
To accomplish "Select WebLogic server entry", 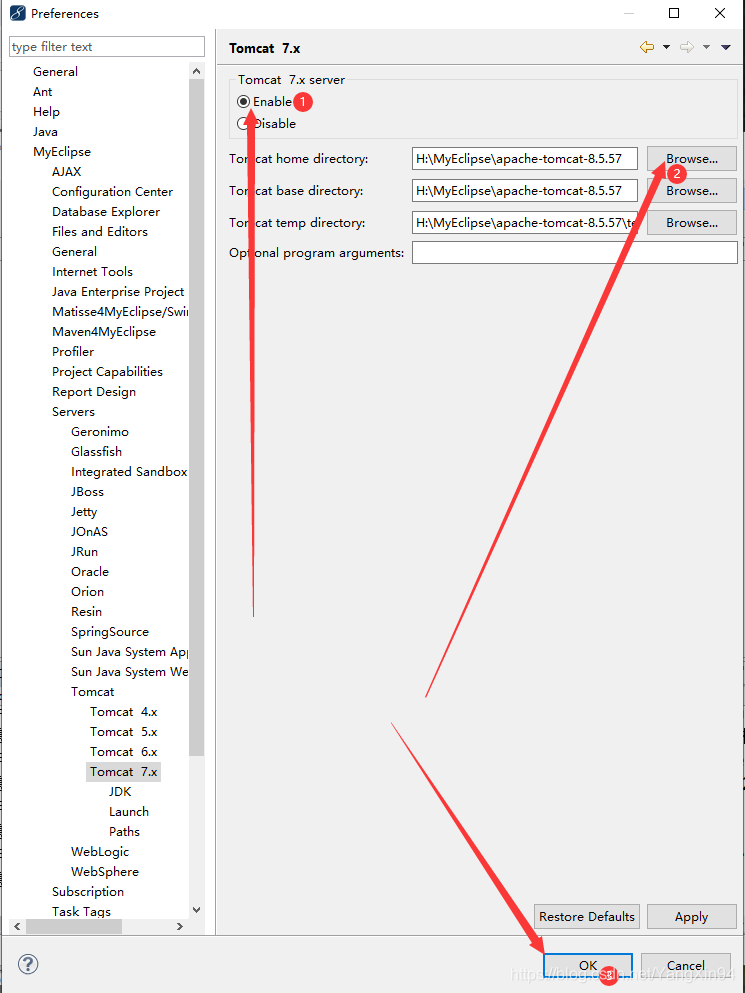I will pos(99,852).
